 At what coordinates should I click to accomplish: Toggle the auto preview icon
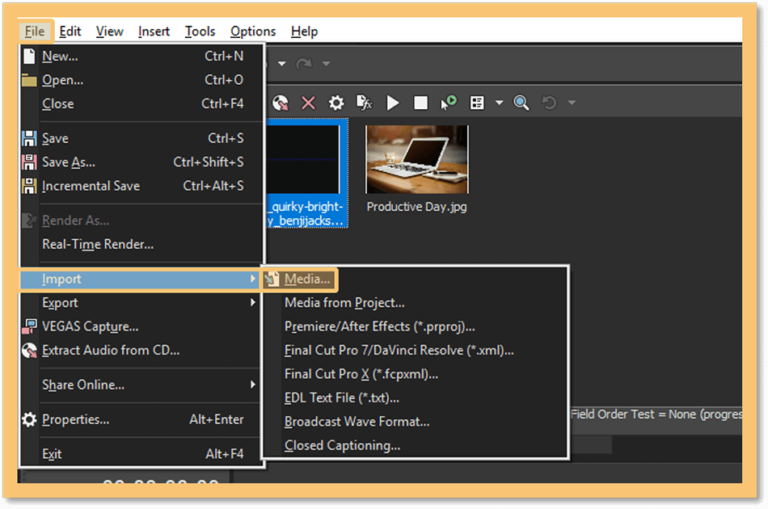(x=448, y=103)
